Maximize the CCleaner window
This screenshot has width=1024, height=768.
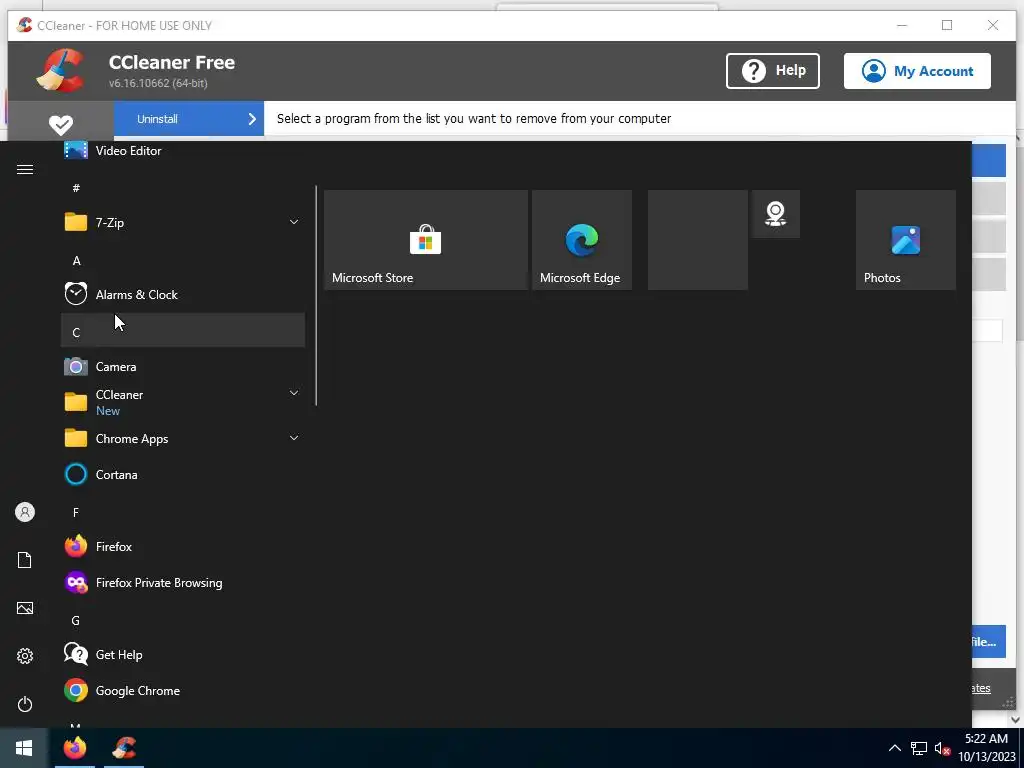coord(947,25)
